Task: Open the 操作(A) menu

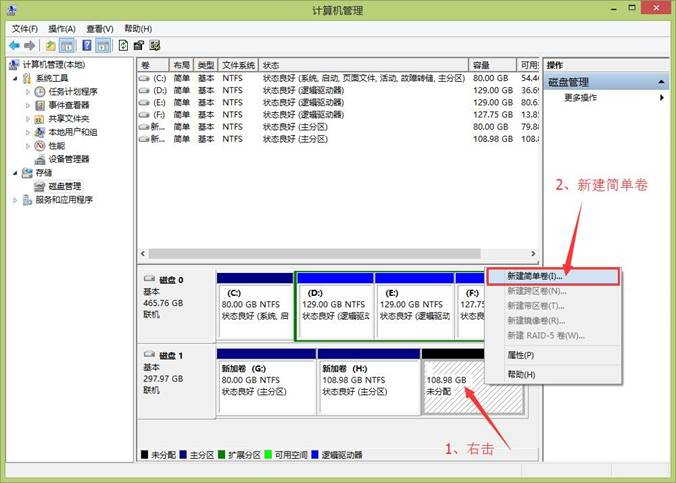Action: 62,29
